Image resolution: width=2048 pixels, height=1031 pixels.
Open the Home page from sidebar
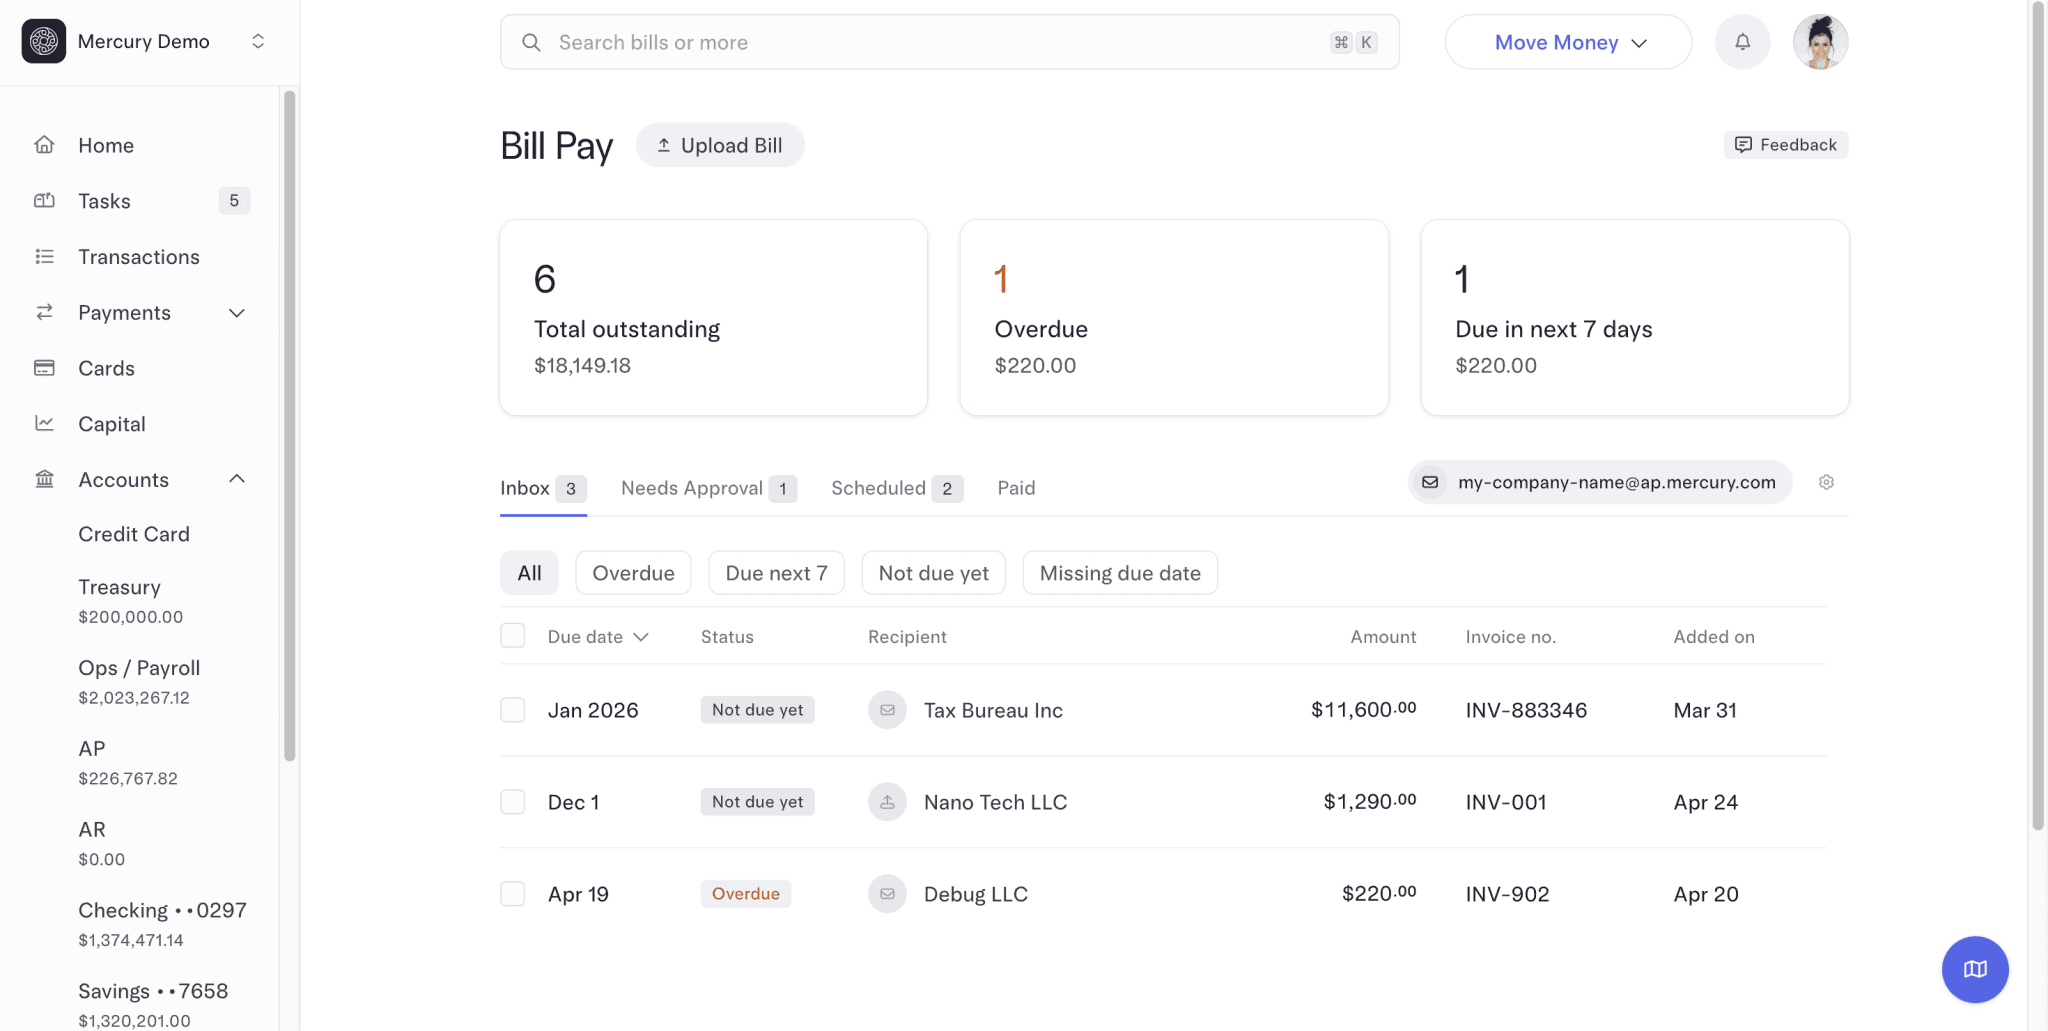pos(105,145)
